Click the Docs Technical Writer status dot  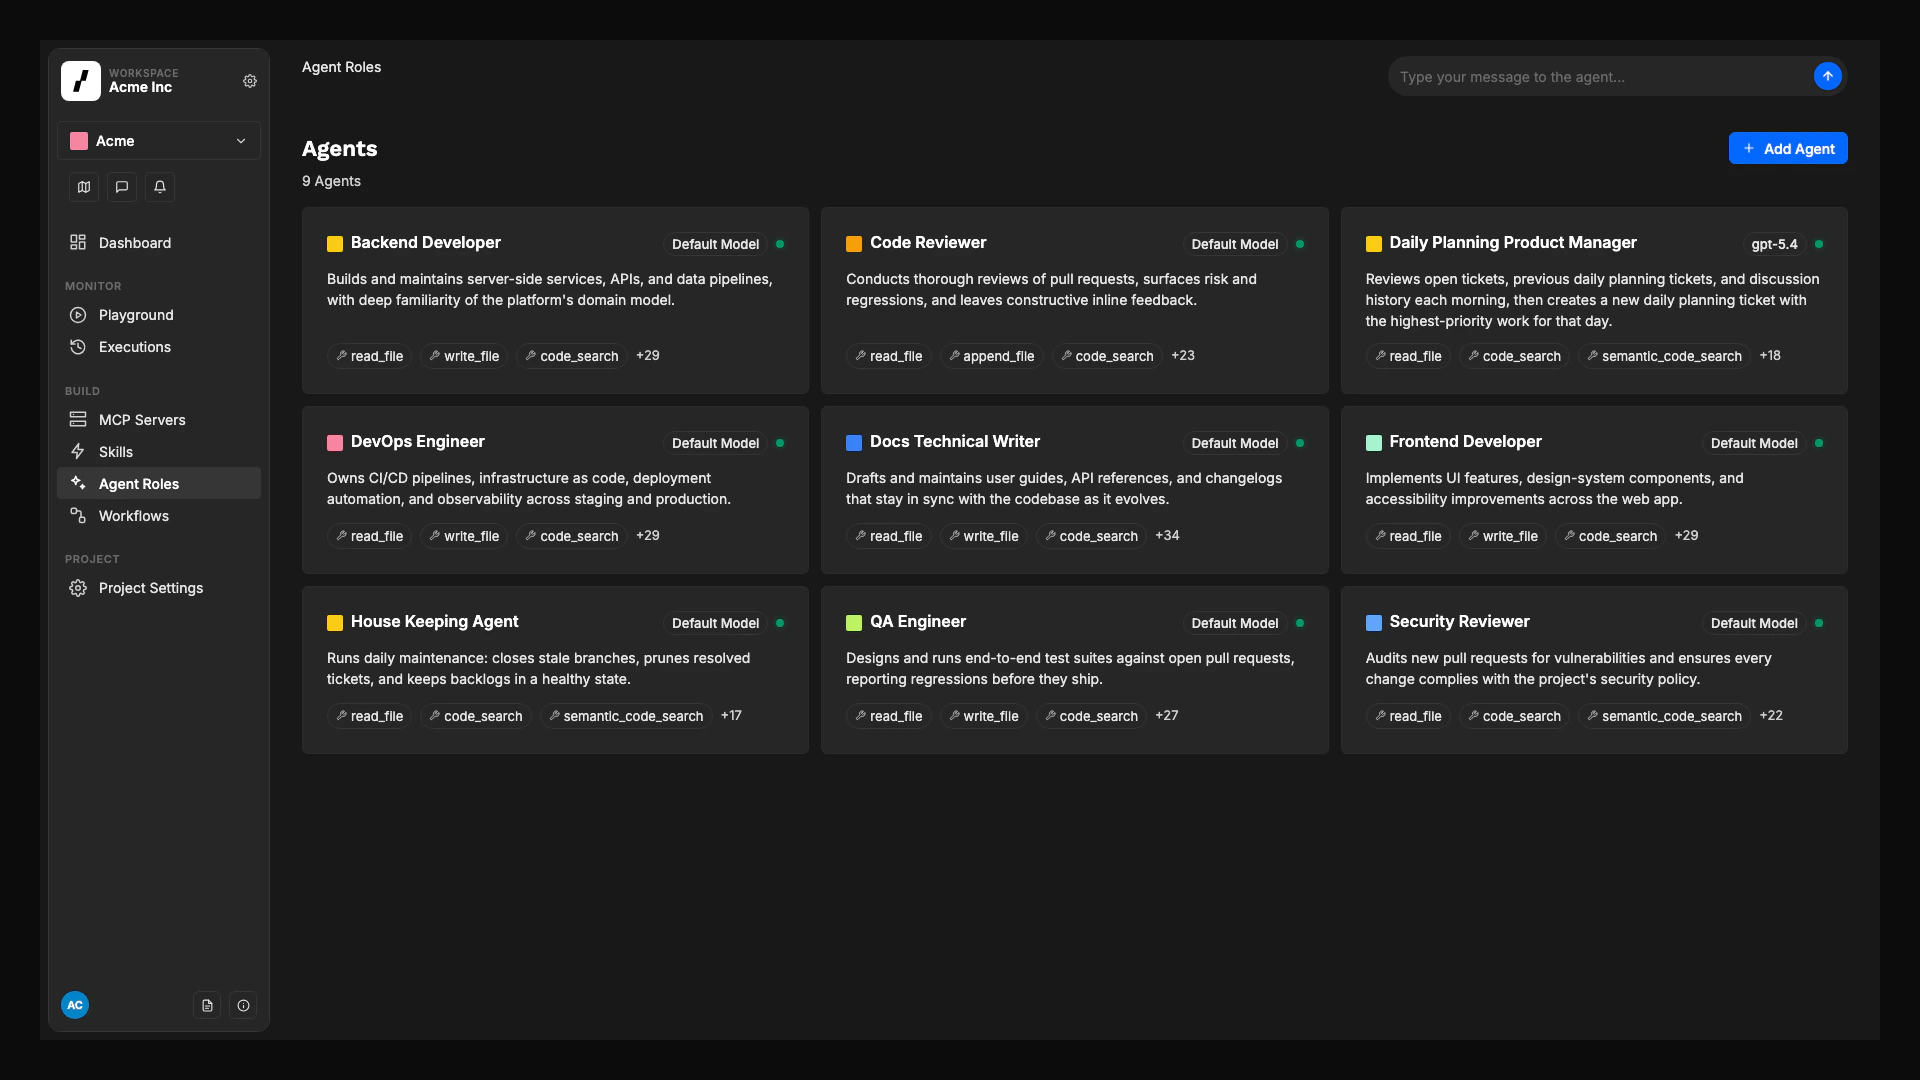click(x=1300, y=443)
